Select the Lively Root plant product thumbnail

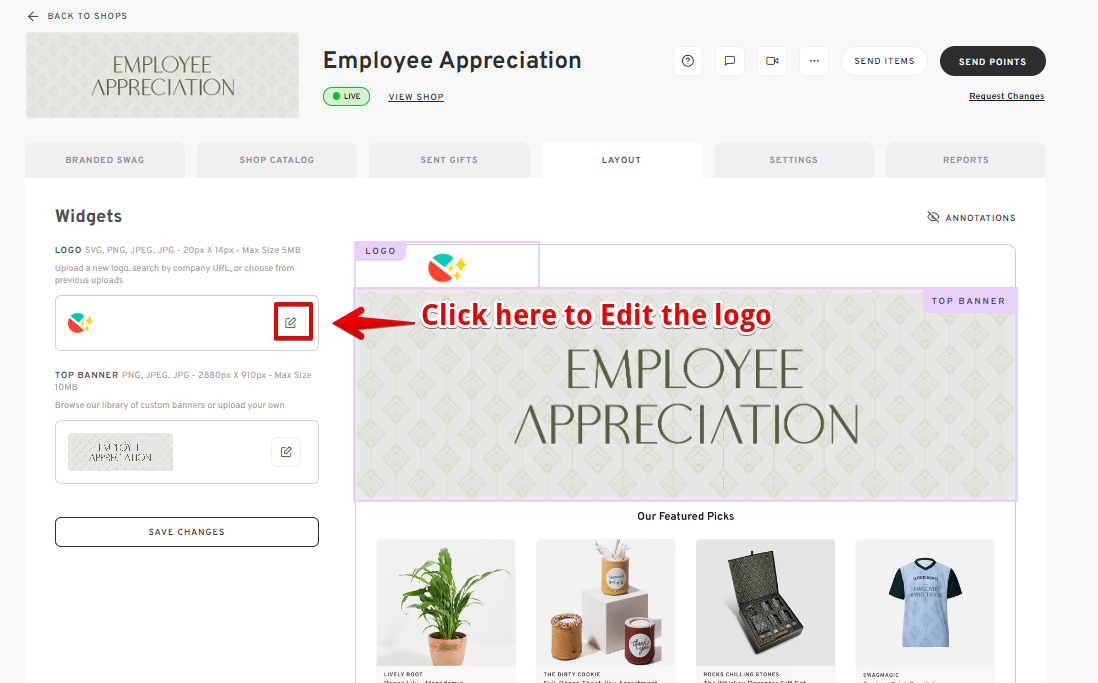pos(446,602)
